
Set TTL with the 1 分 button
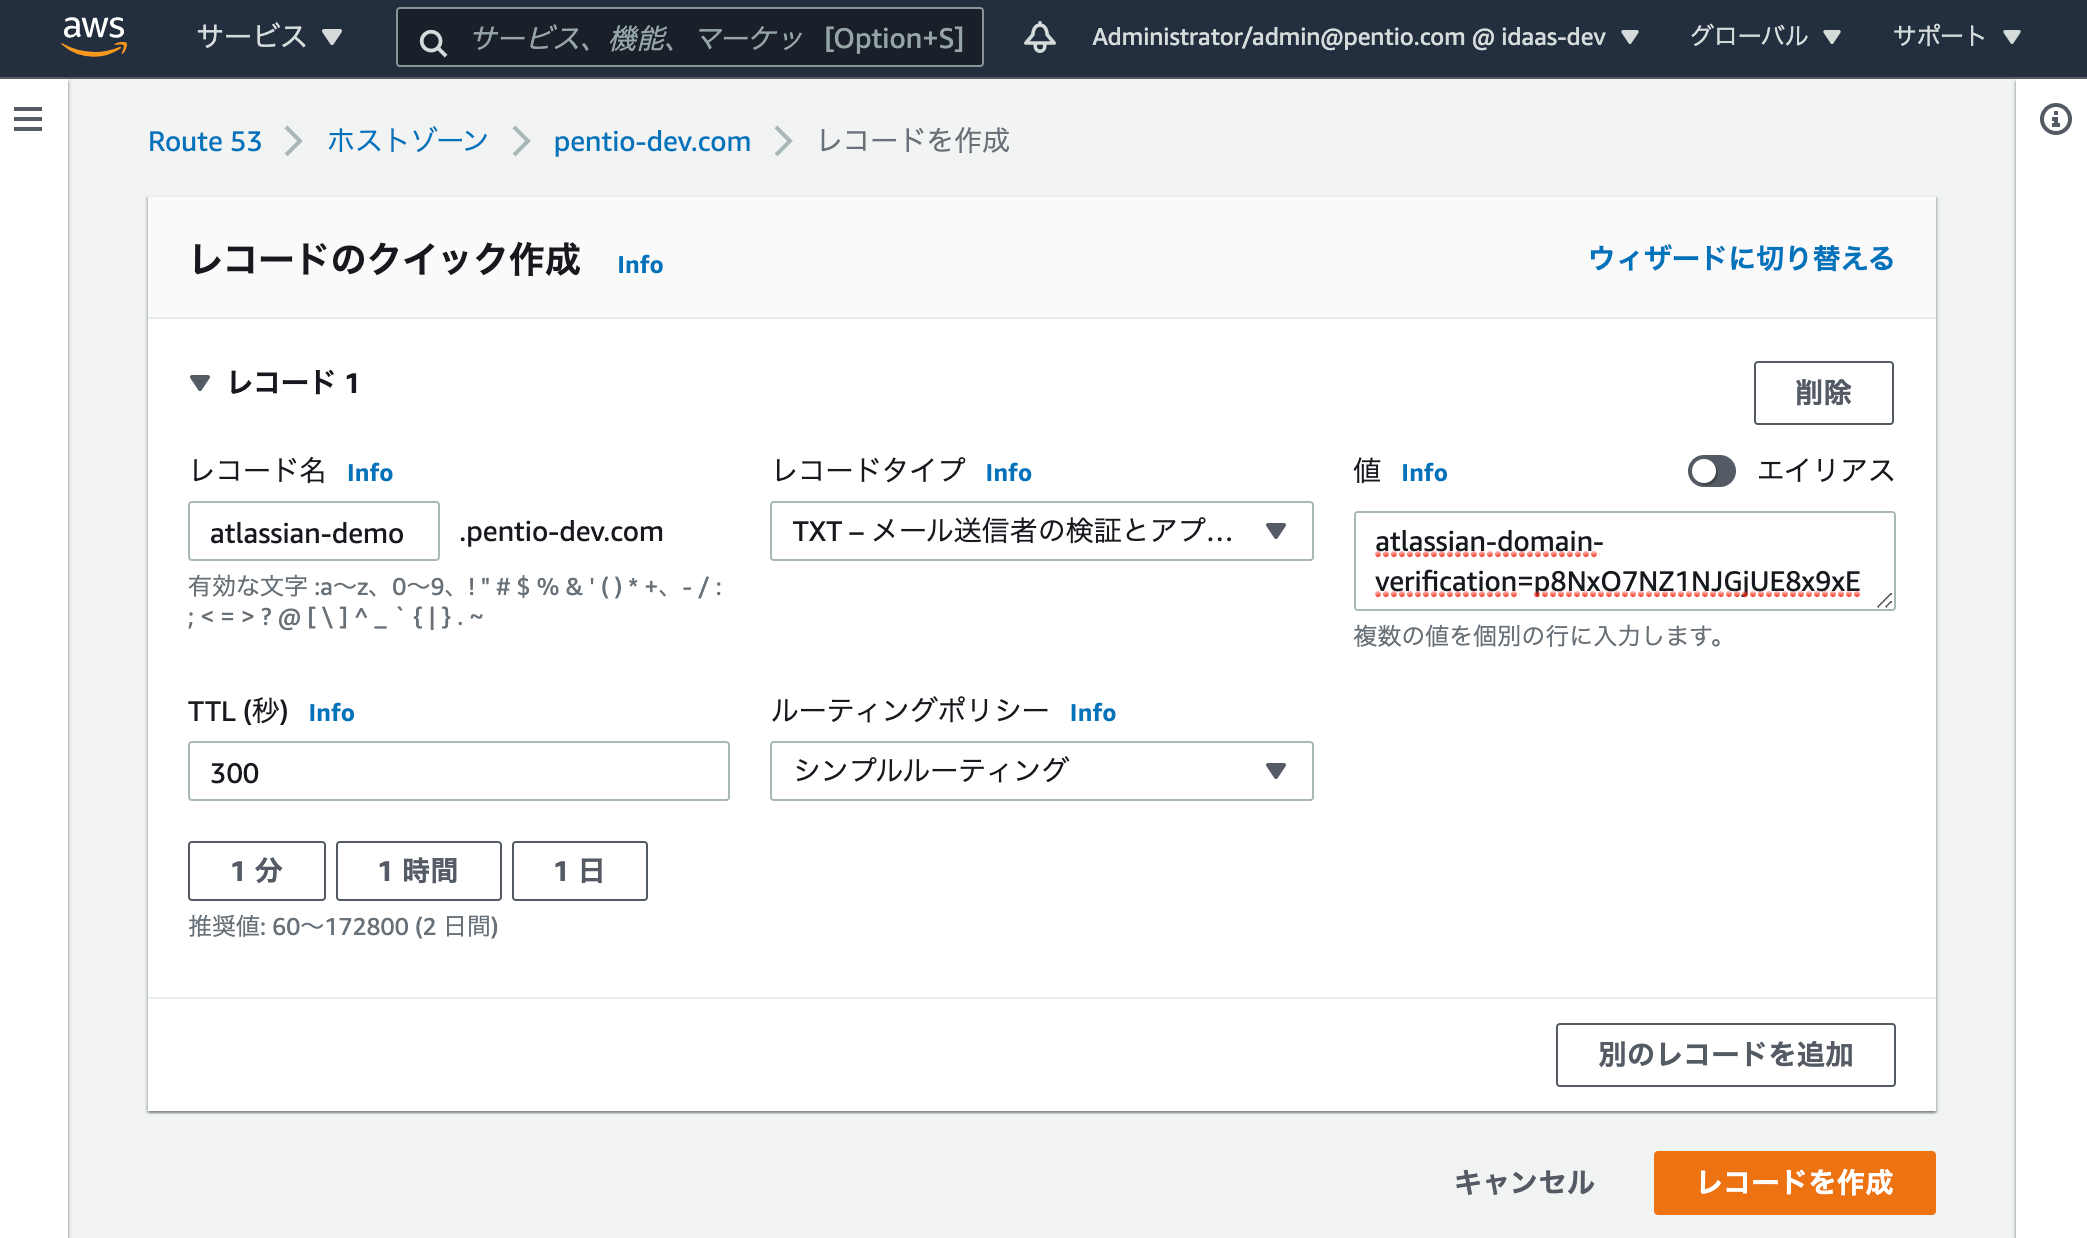257,871
